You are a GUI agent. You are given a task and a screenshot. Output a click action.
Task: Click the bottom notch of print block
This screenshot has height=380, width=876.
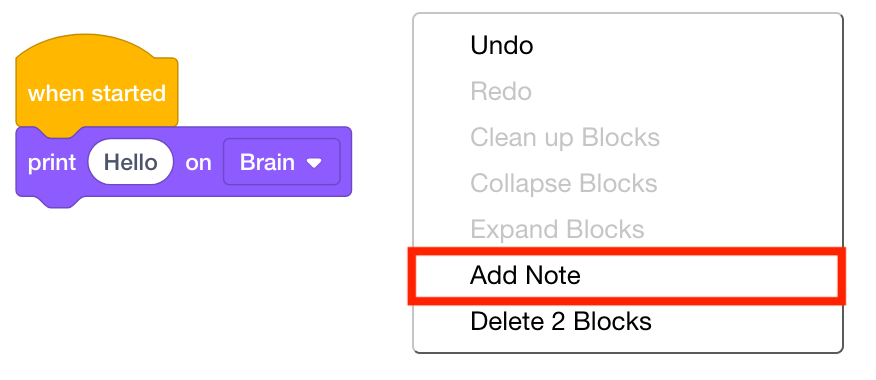tap(61, 202)
